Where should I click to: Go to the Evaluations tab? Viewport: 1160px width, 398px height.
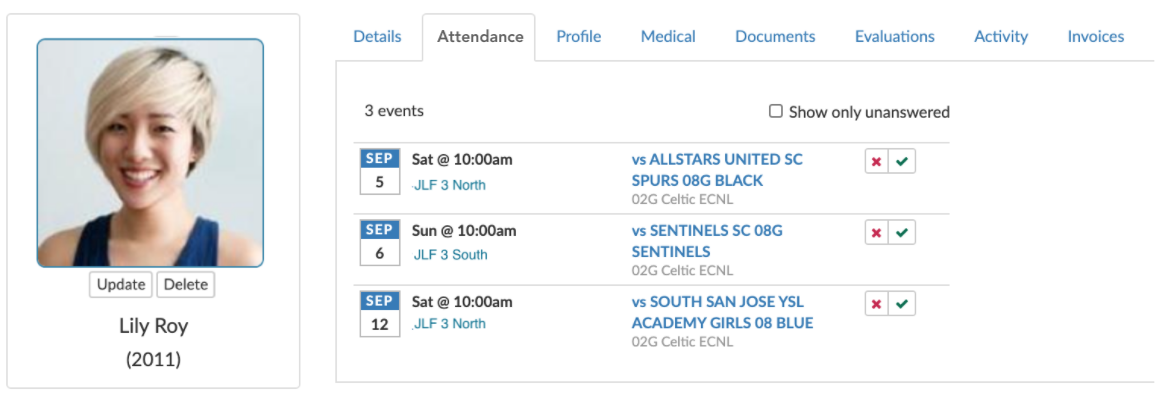click(x=894, y=36)
